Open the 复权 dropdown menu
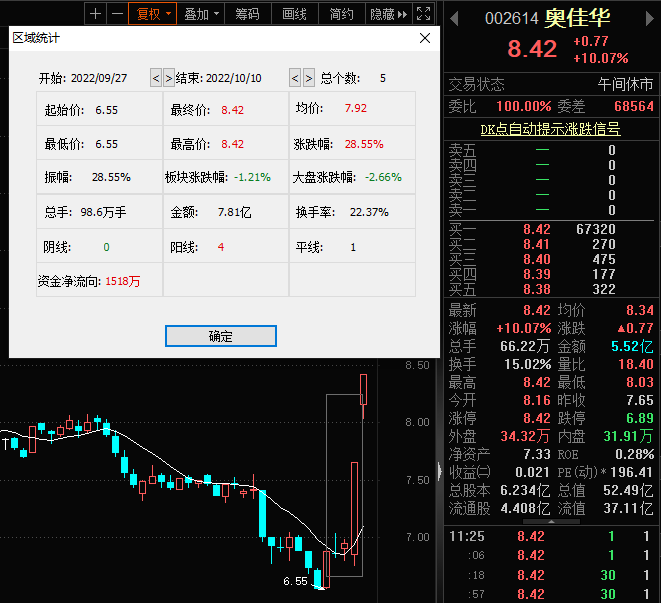This screenshot has width=661, height=603. 155,13
